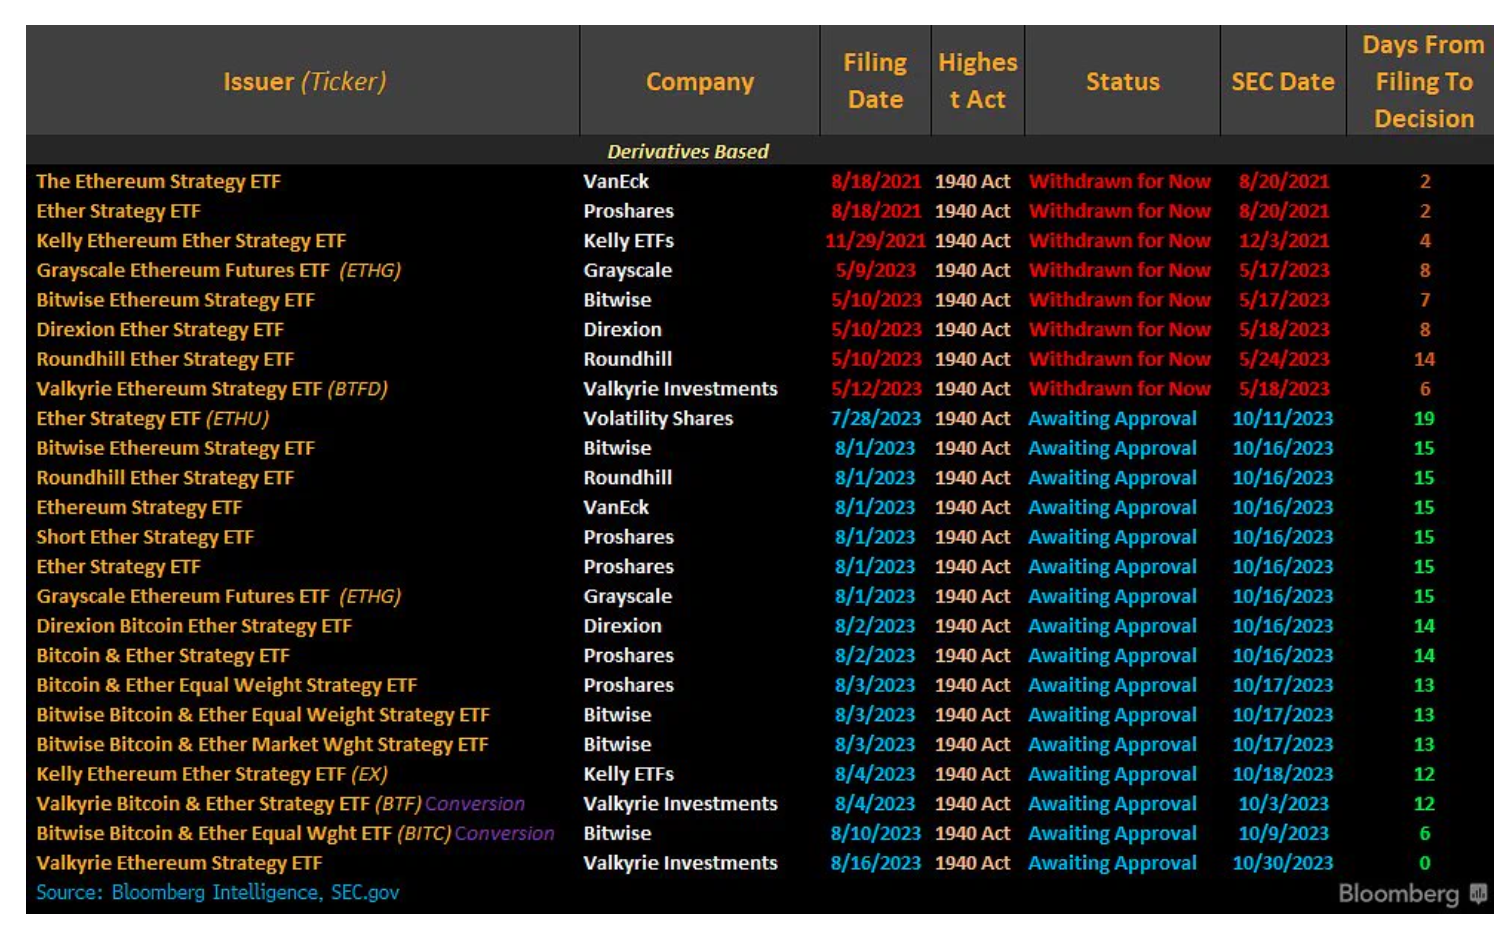Click Days From Filing To Decision header
The width and height of the screenshot is (1512, 942).
click(x=1423, y=81)
